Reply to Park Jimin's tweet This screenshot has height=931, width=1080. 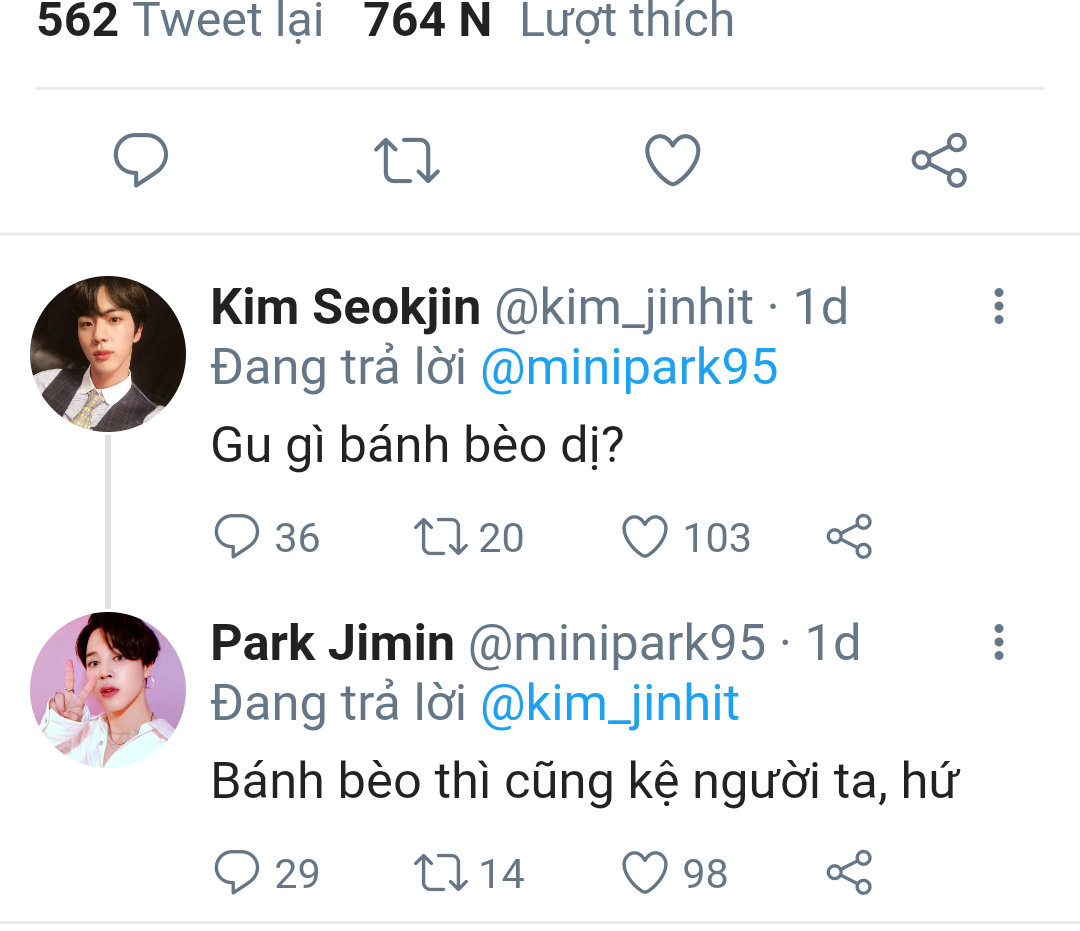coord(238,873)
